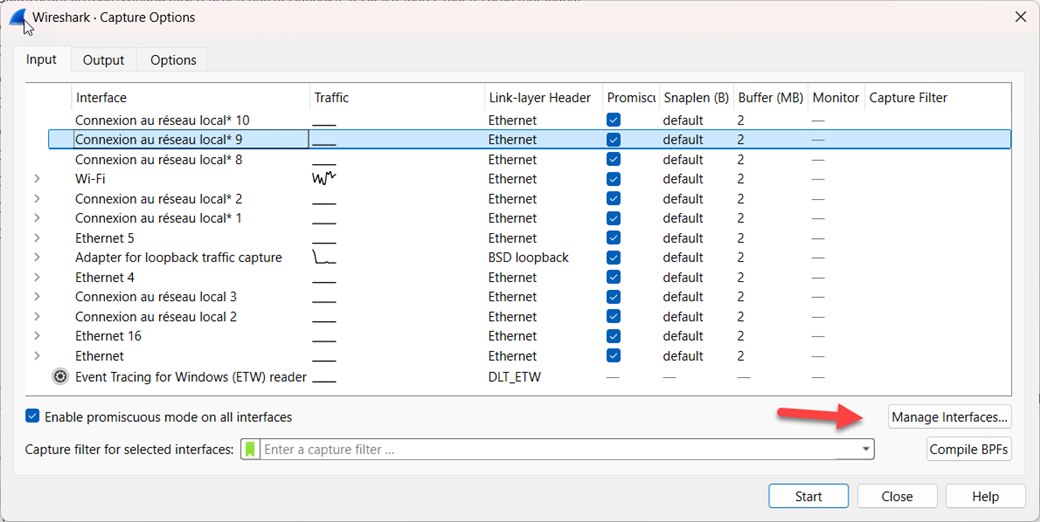Click the gear icon beside Event Tracing reader
1040x522 pixels.
(x=60, y=377)
